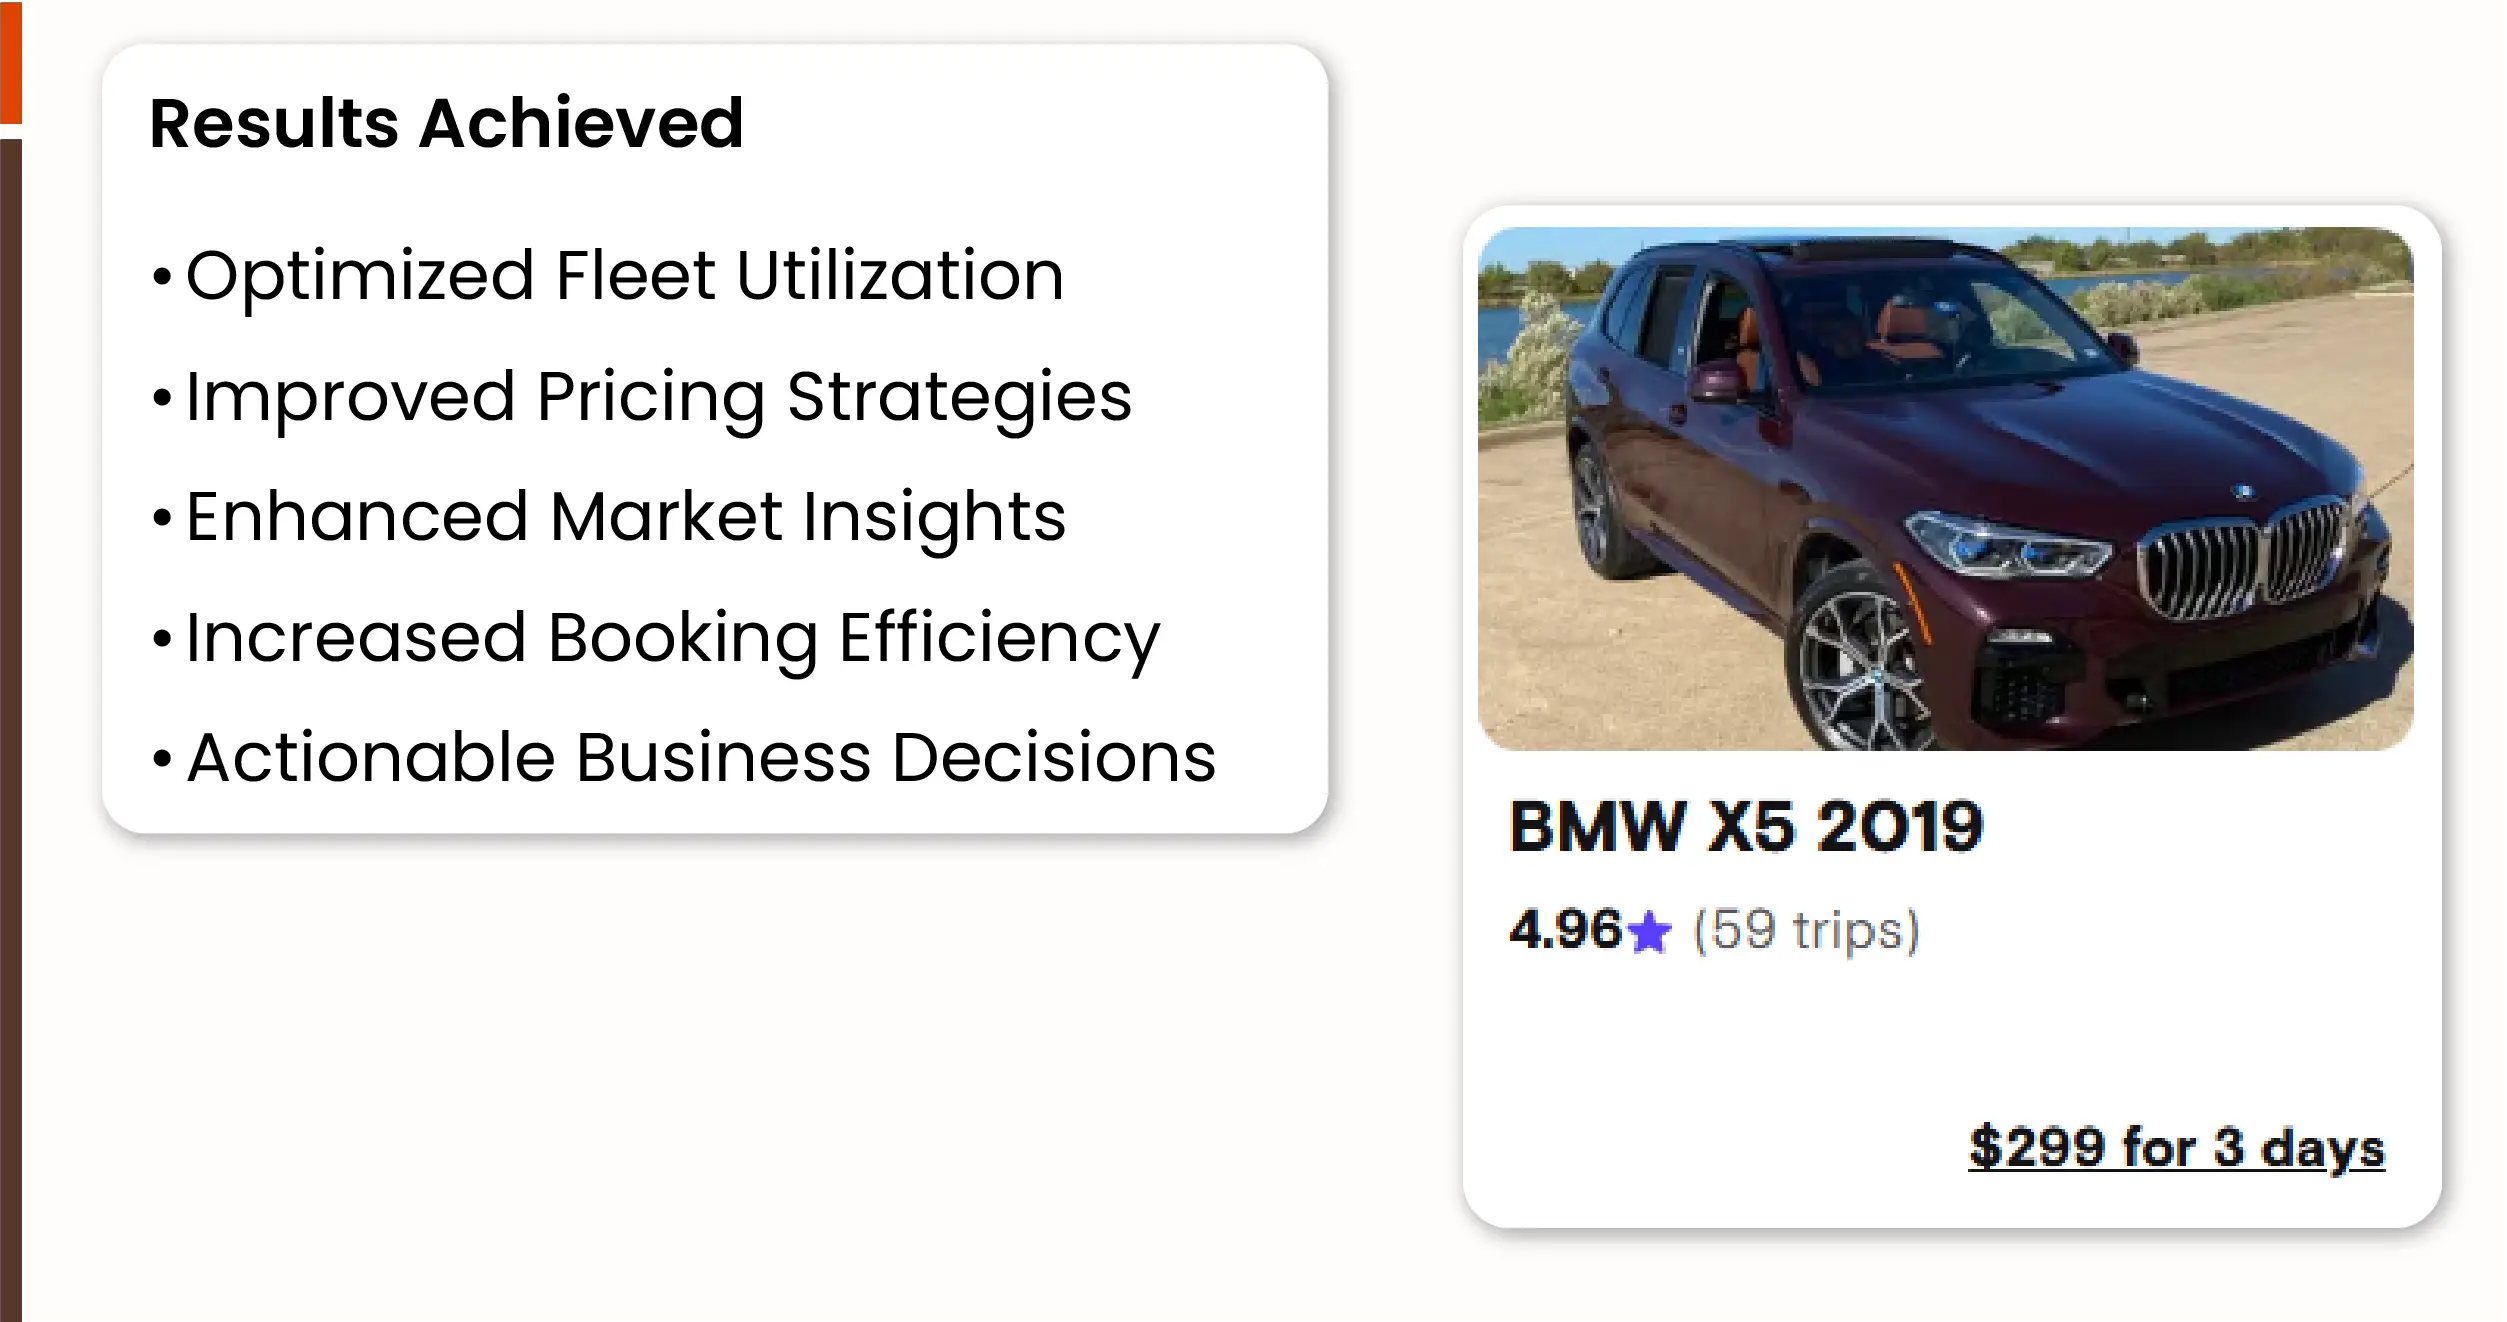This screenshot has width=2507, height=1322.
Task: Click the orange accent bar at left edge
Action: [x=10, y=60]
